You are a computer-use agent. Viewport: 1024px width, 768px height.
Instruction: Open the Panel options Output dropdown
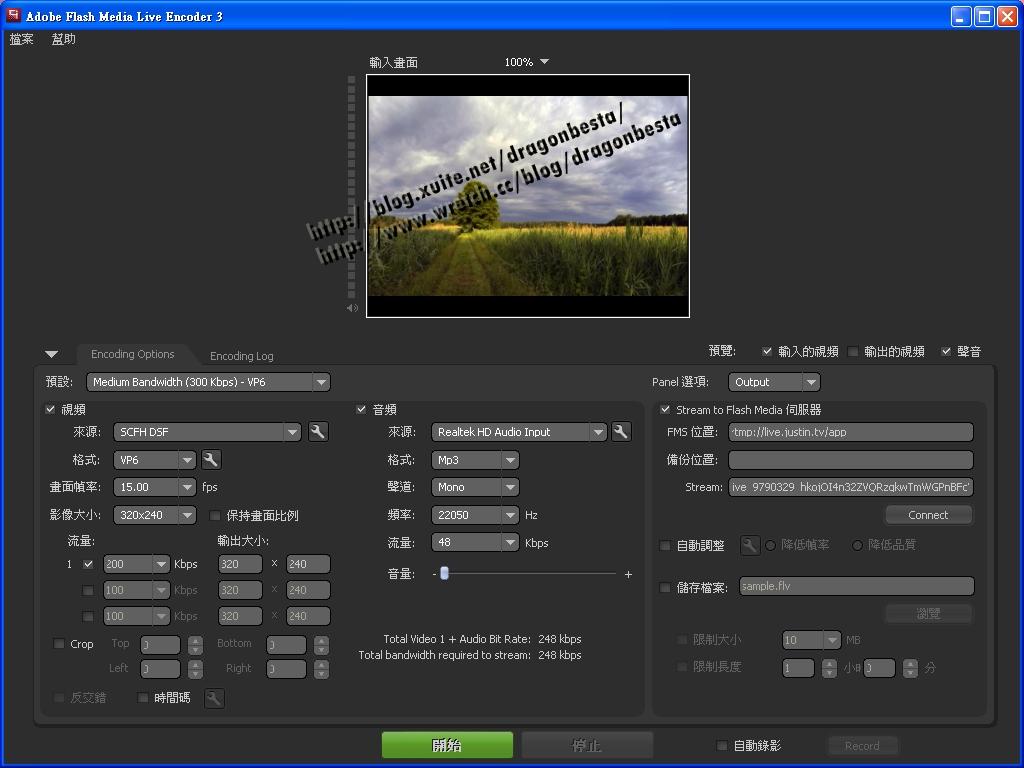point(774,382)
